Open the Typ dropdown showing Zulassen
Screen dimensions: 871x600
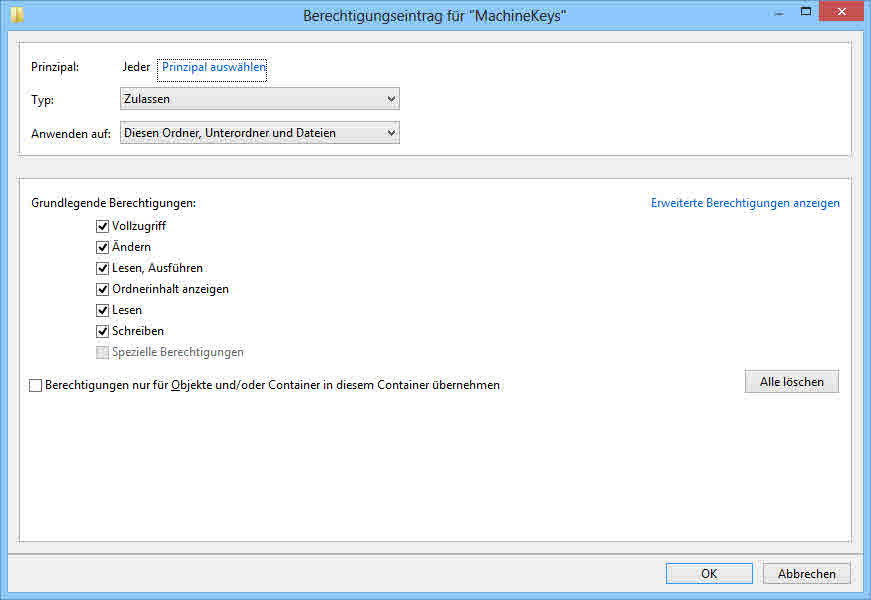click(x=259, y=99)
